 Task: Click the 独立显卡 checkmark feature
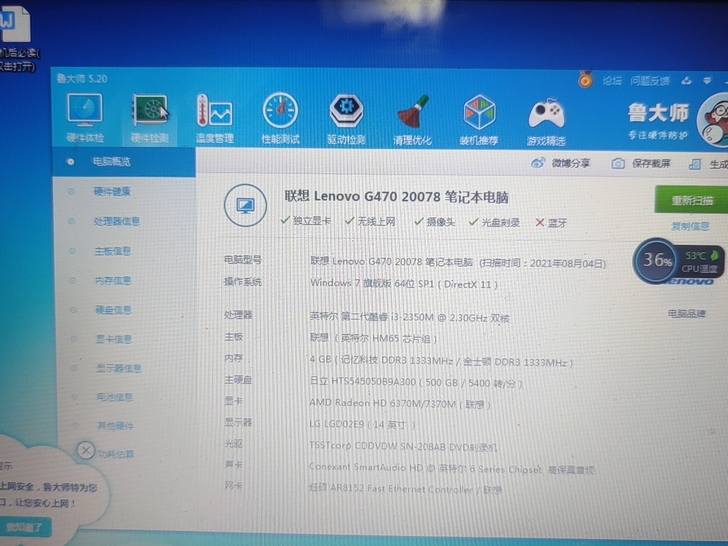(306, 221)
